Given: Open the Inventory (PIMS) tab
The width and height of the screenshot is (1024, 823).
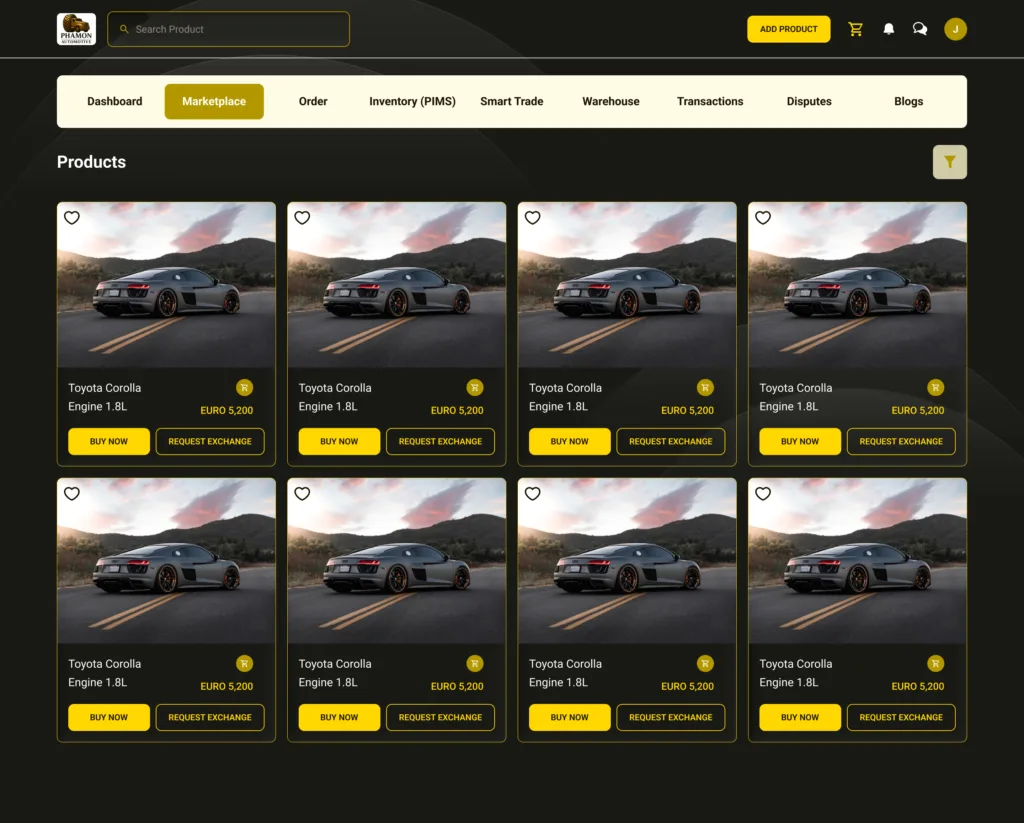Looking at the screenshot, I should (x=412, y=101).
